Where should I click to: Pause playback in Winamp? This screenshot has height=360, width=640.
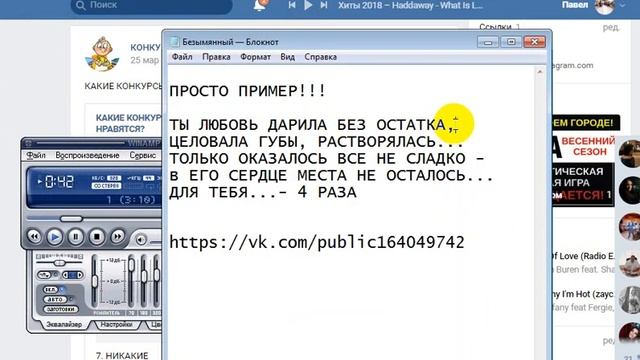[x=76, y=237]
